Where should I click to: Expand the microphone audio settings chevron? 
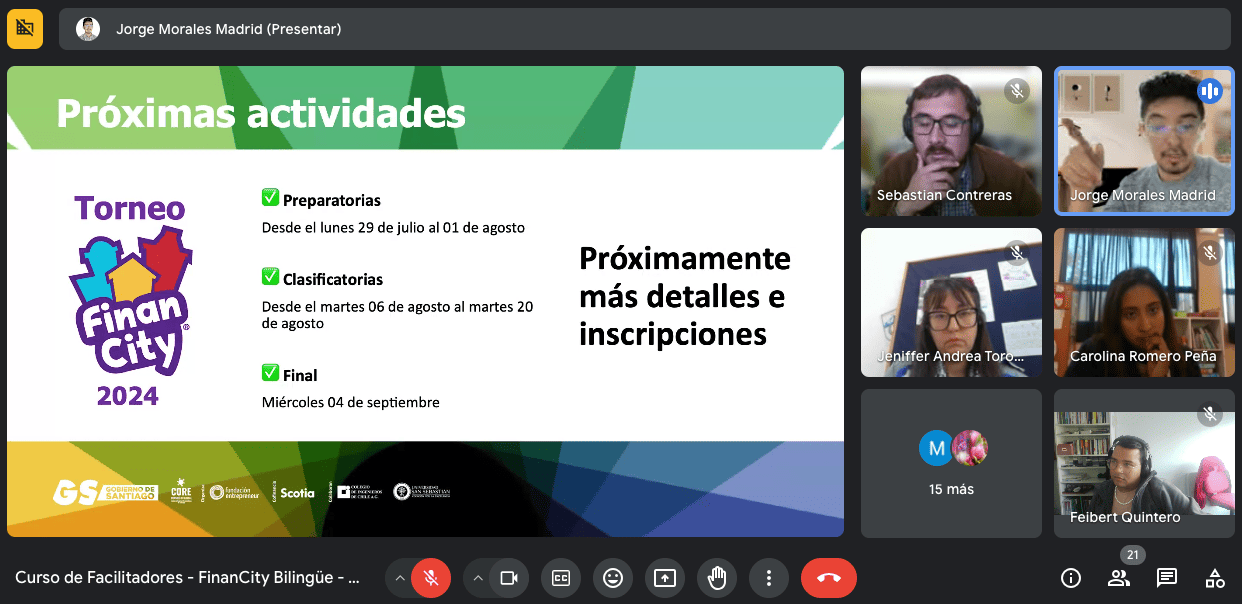[399, 578]
